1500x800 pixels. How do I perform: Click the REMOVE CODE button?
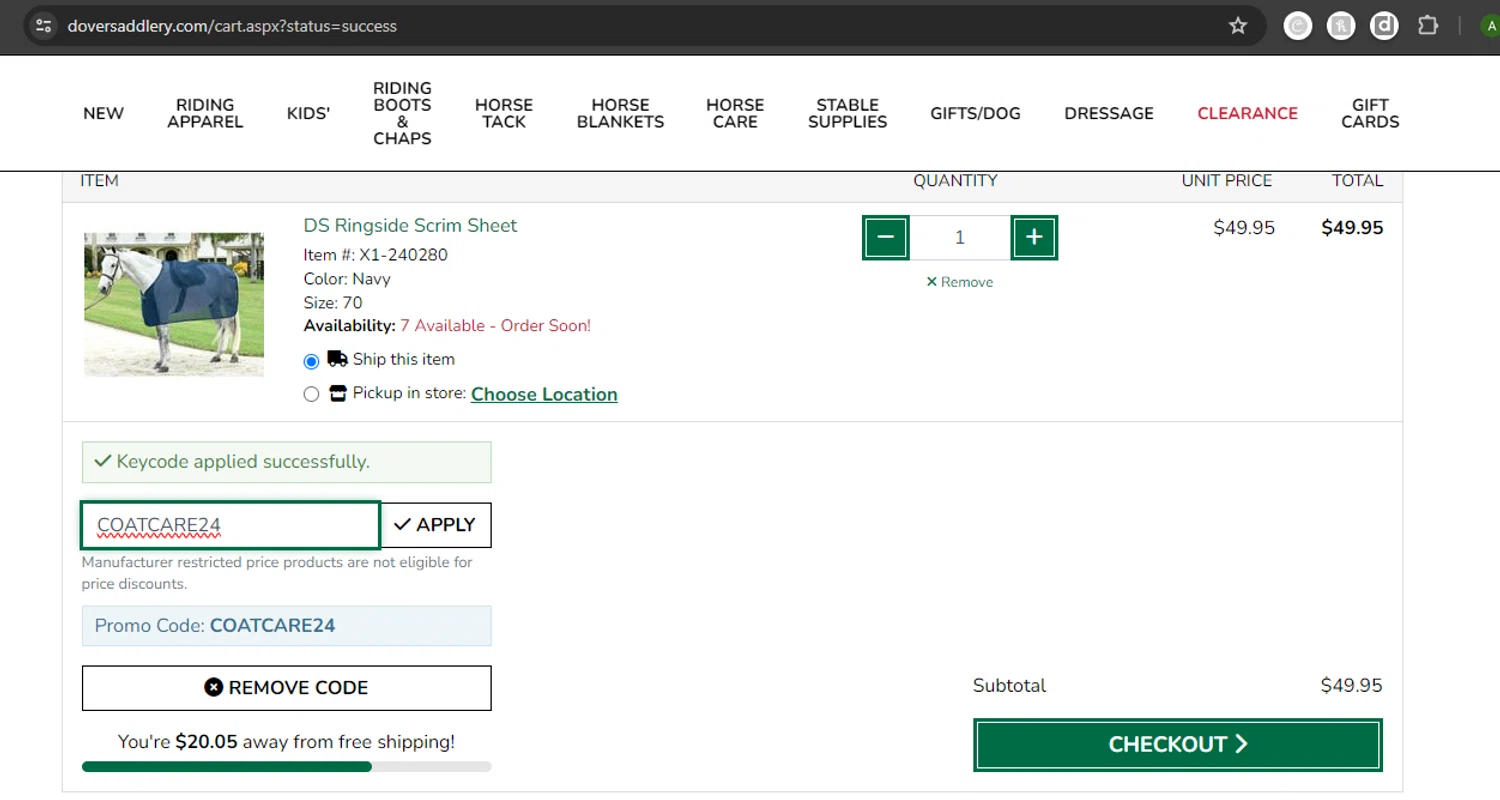pyautogui.click(x=286, y=688)
